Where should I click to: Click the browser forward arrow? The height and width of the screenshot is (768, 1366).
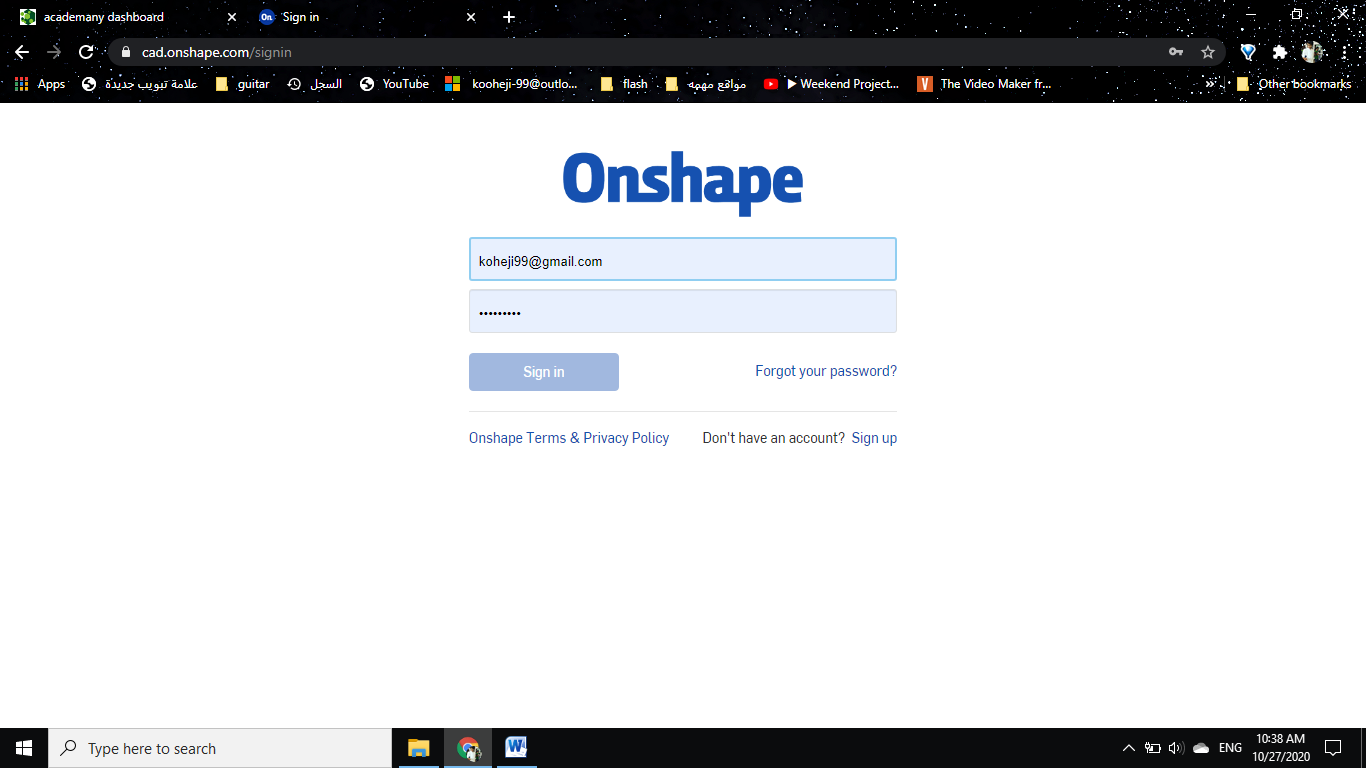(54, 52)
